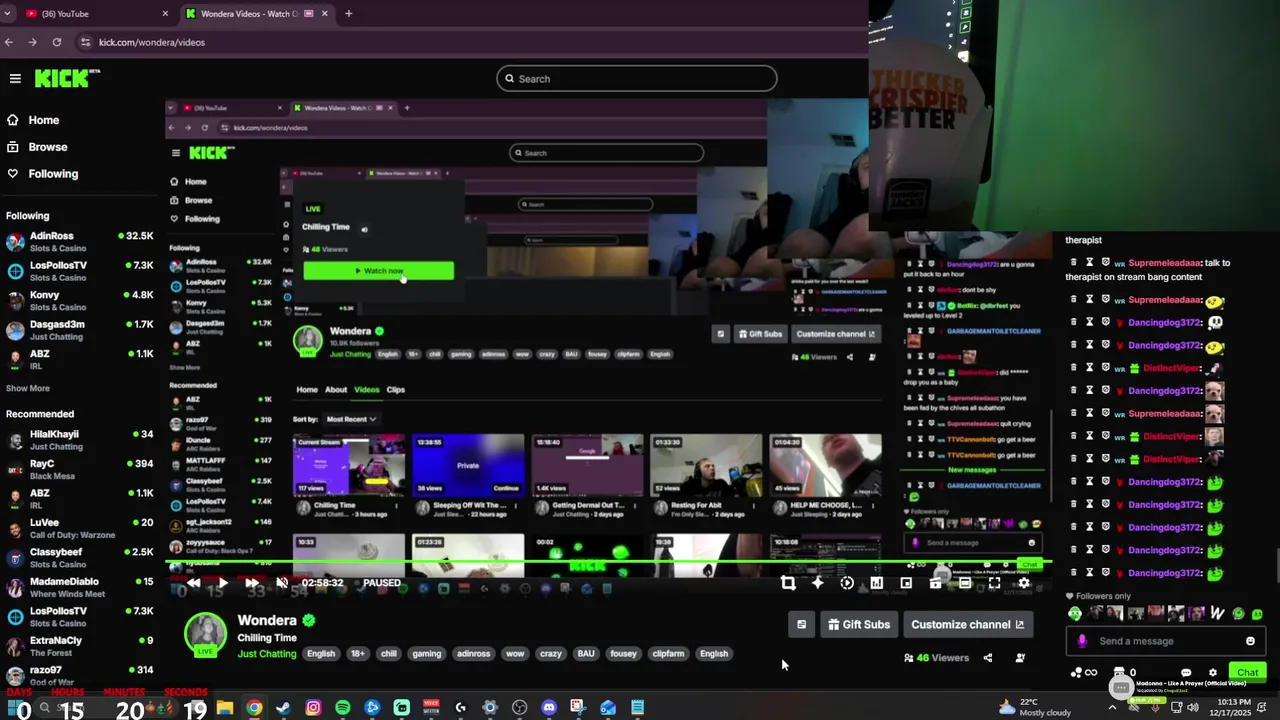Open the browser tab search chevron
This screenshot has height=720, width=1280.
click(x=9, y=14)
